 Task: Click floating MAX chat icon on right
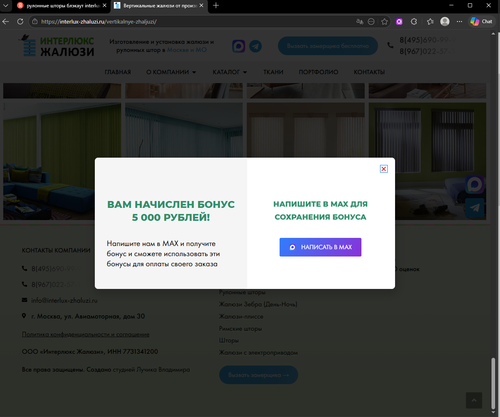pos(475,185)
